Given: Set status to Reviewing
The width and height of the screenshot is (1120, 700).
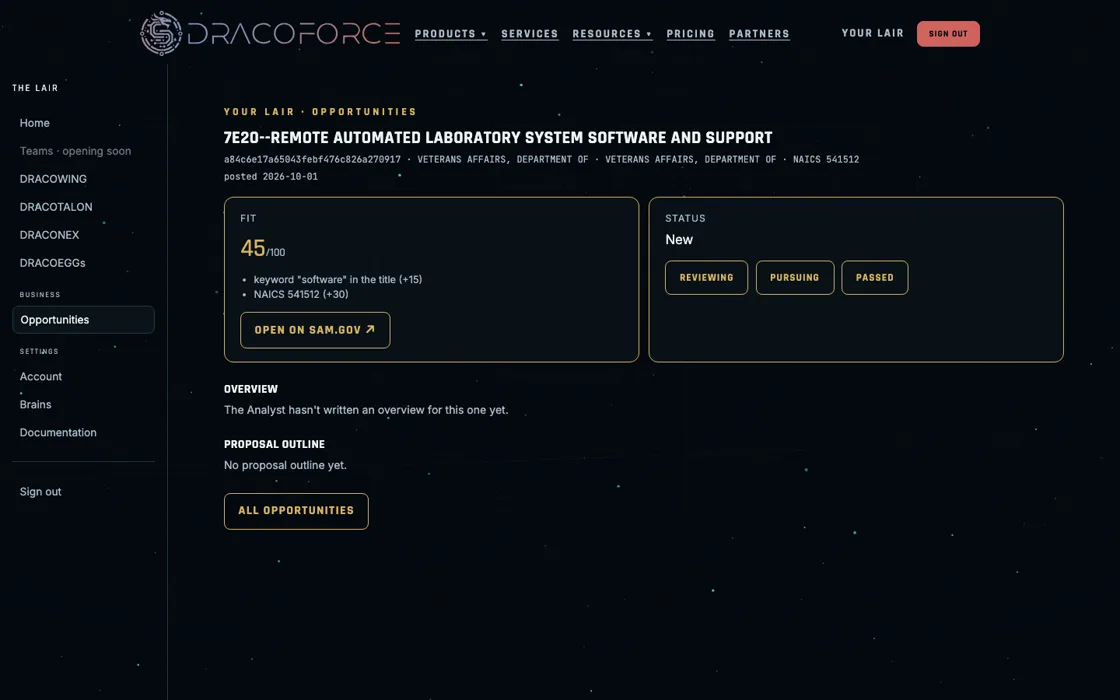Looking at the screenshot, I should (x=706, y=277).
